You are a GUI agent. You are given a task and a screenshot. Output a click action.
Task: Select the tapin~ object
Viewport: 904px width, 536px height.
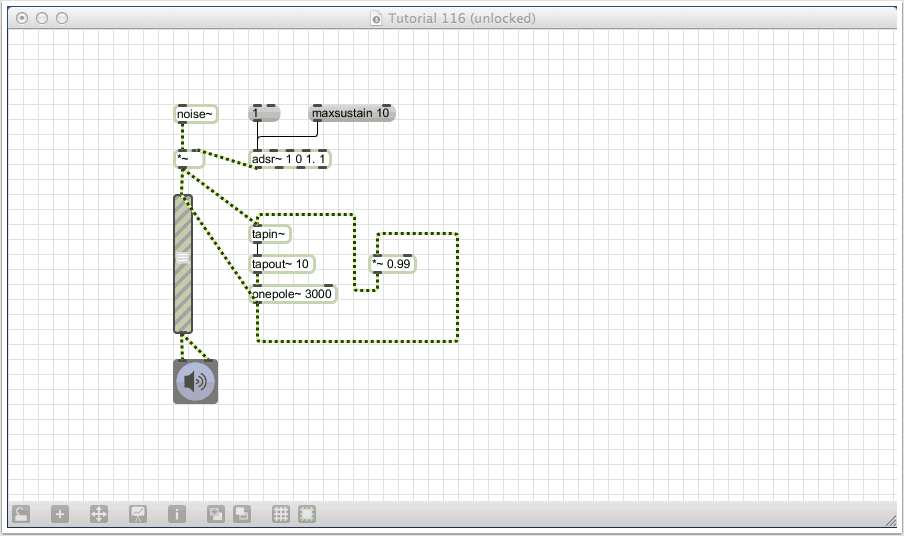click(270, 234)
